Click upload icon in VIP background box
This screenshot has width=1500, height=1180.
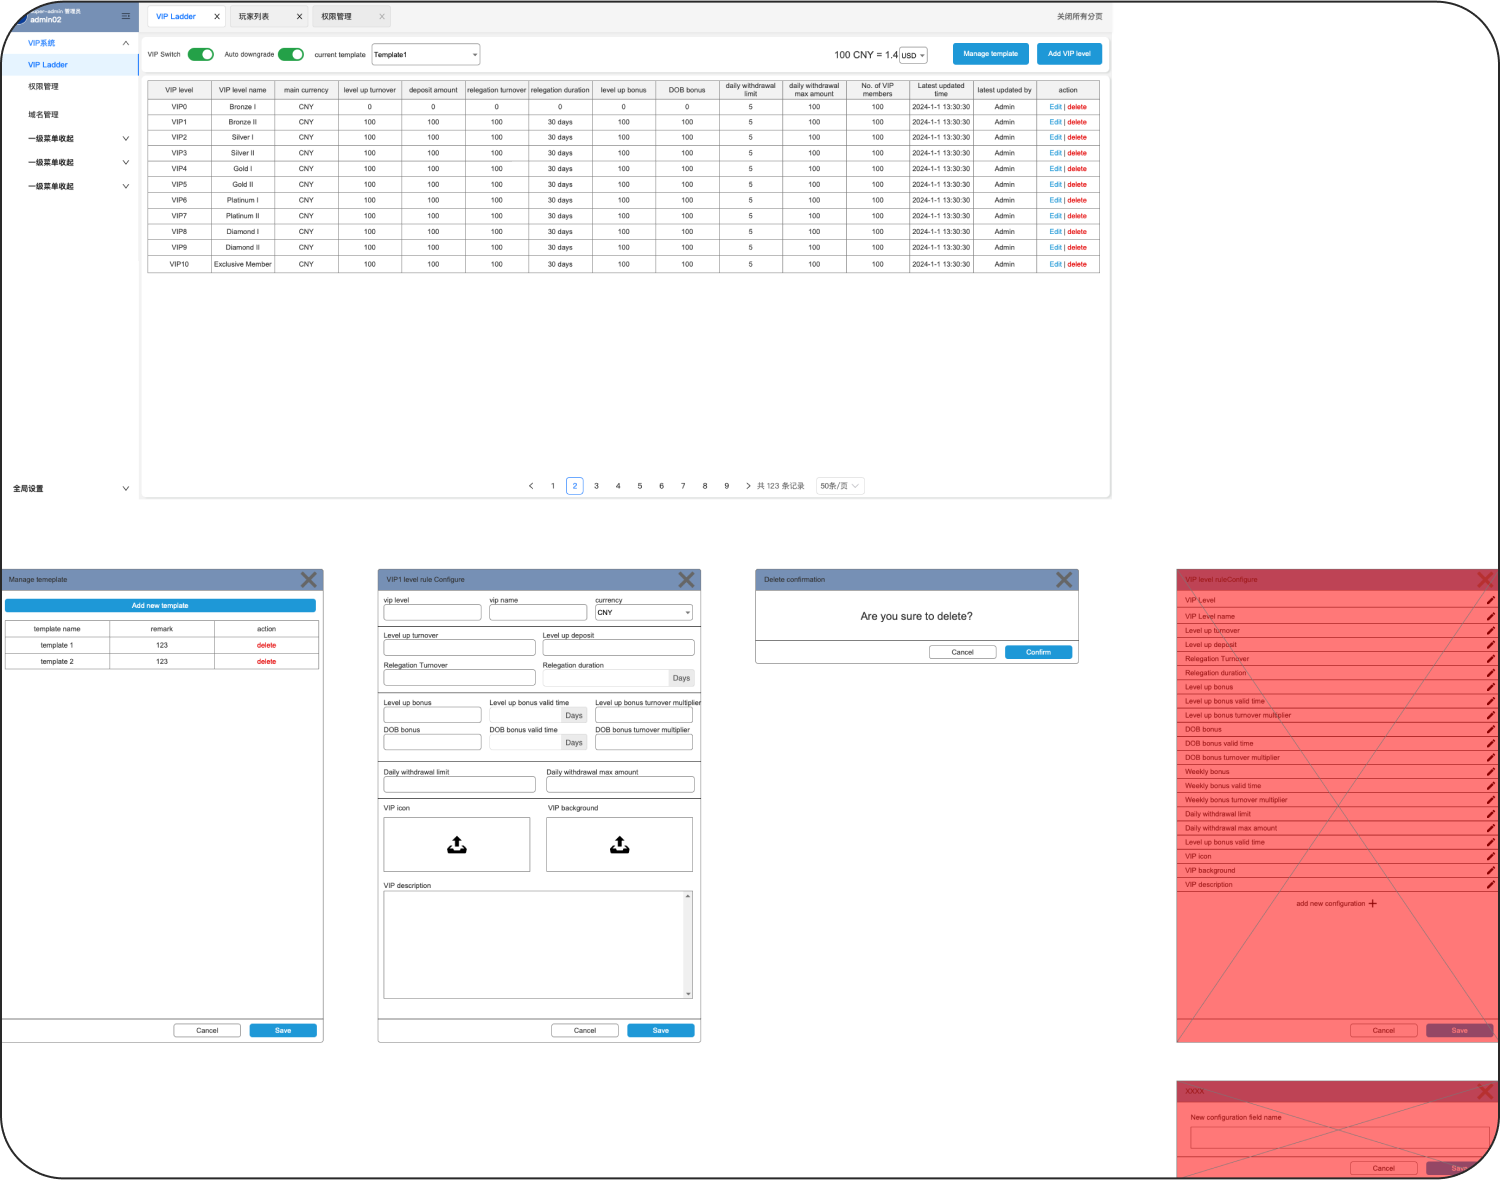pos(620,845)
